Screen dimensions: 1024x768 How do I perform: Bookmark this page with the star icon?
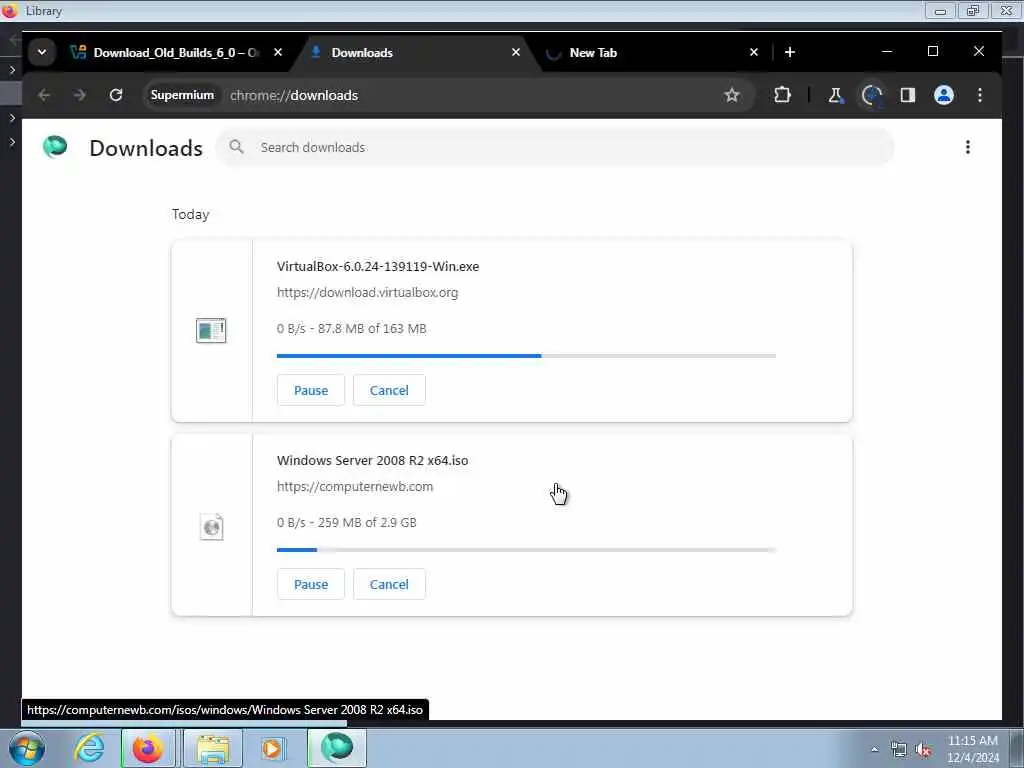point(731,95)
